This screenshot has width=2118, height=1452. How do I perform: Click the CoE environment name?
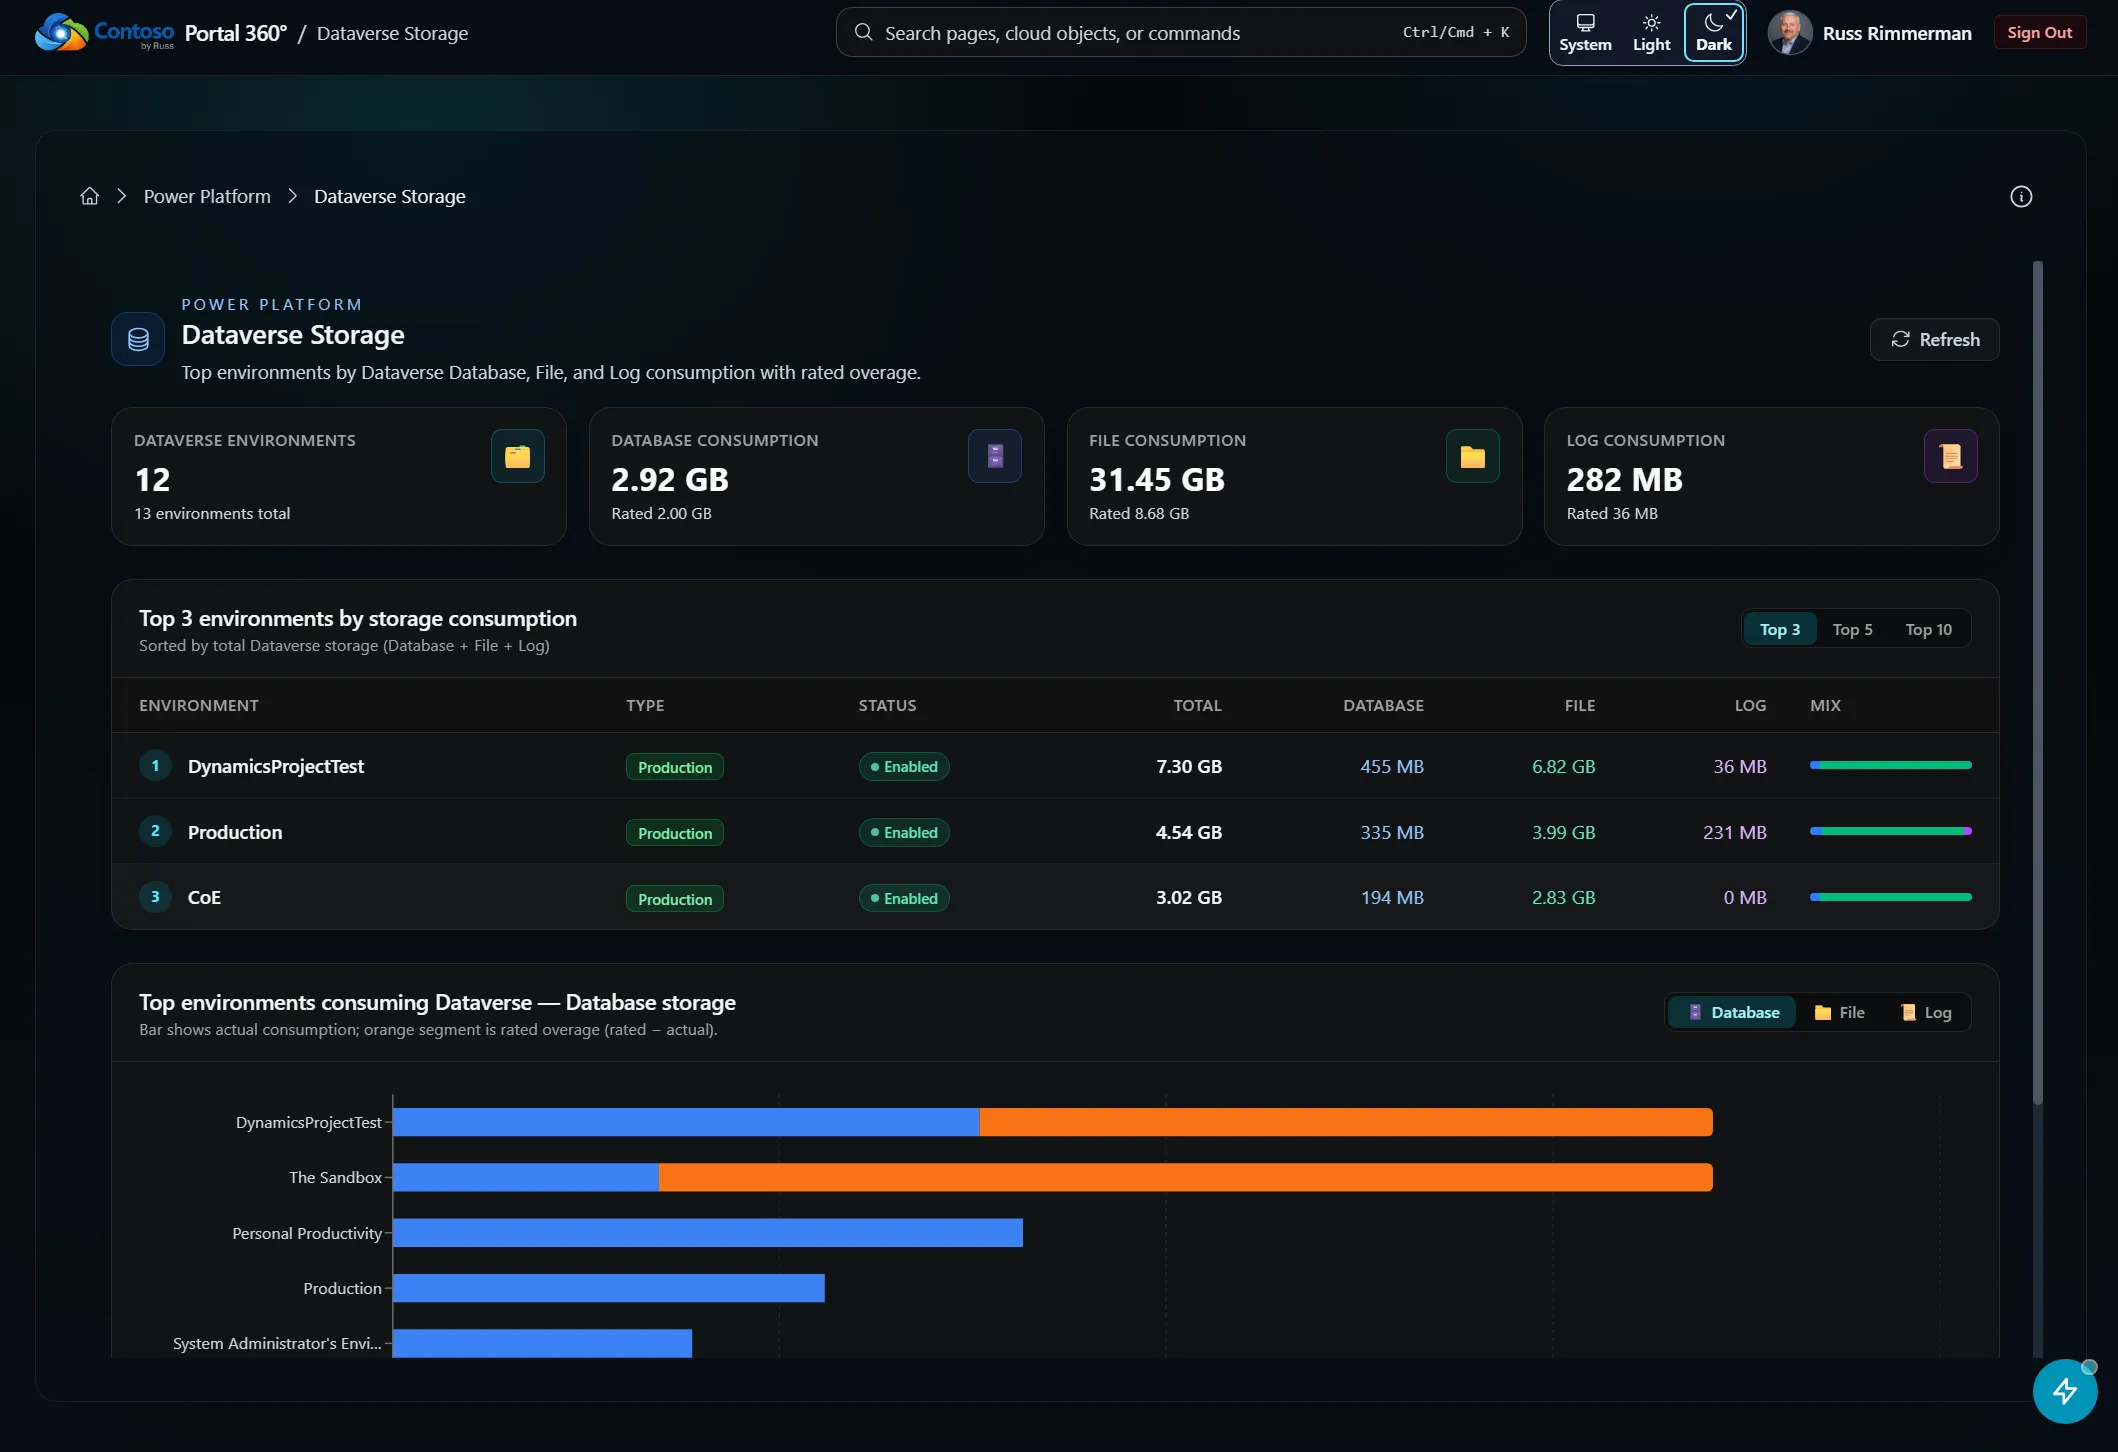pyautogui.click(x=204, y=897)
